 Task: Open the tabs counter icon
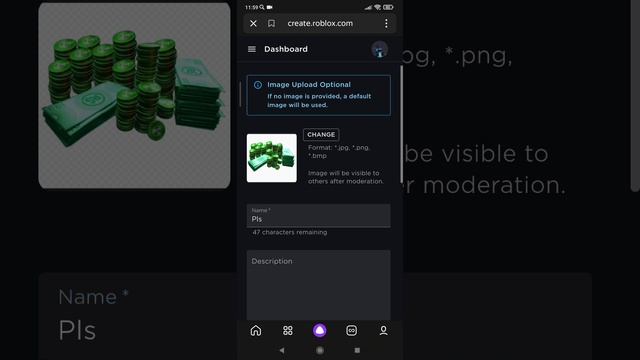pos(351,330)
